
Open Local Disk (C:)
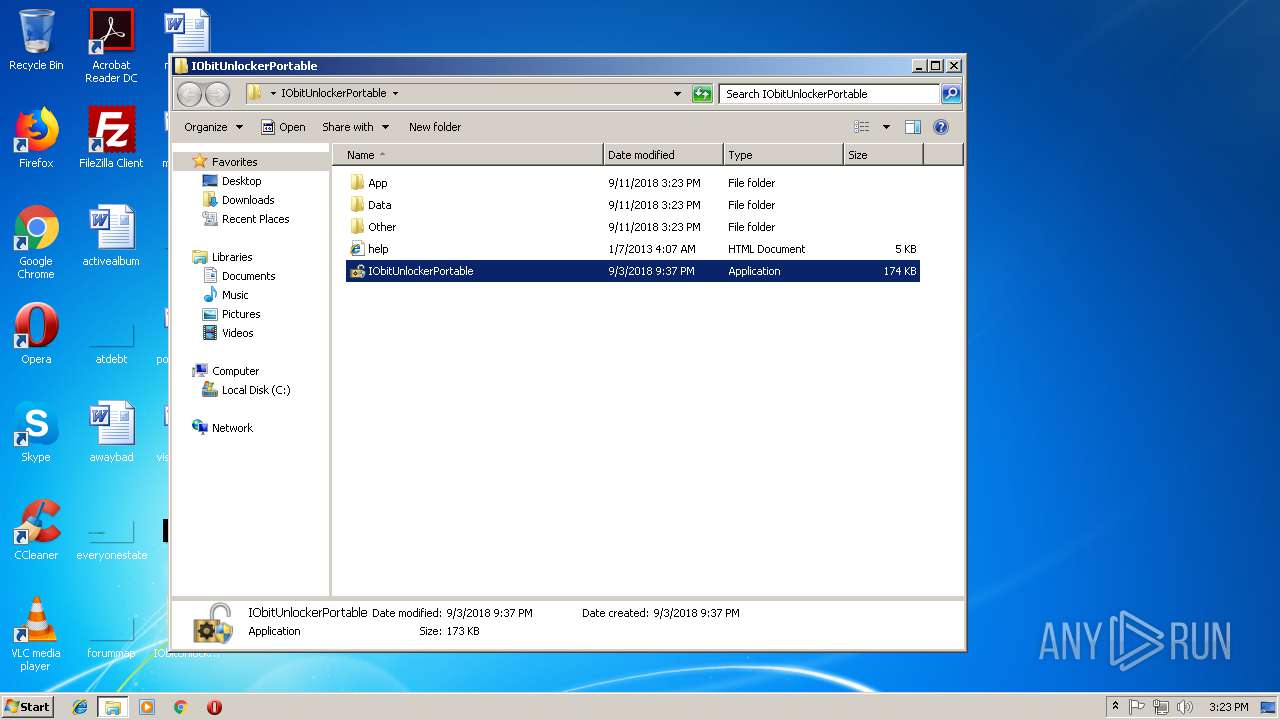point(256,390)
